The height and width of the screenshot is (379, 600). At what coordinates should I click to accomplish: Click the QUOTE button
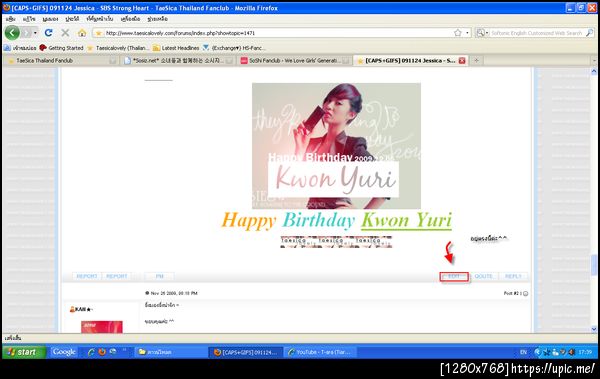(x=484, y=276)
